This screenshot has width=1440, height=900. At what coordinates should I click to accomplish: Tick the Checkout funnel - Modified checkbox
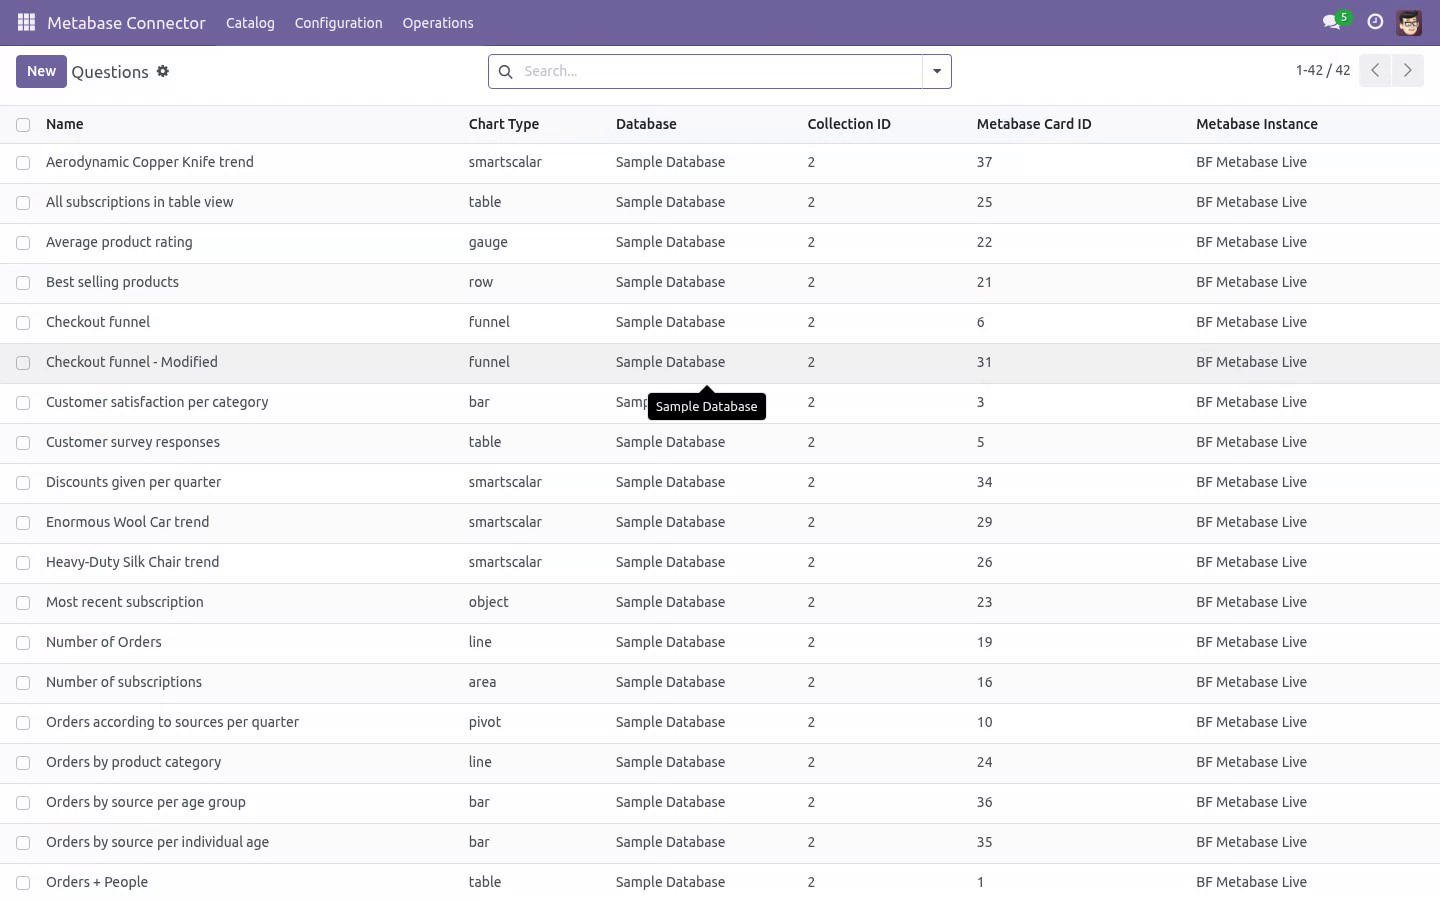(x=23, y=363)
